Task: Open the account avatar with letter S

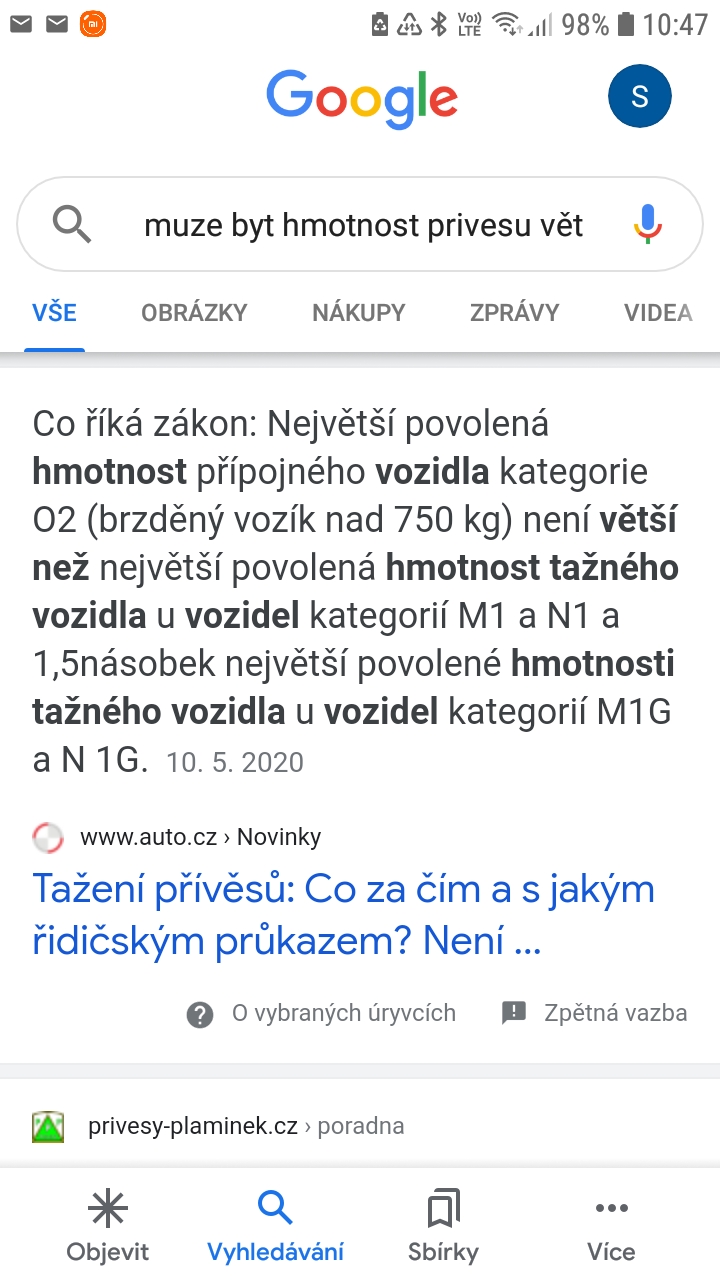Action: pos(640,97)
